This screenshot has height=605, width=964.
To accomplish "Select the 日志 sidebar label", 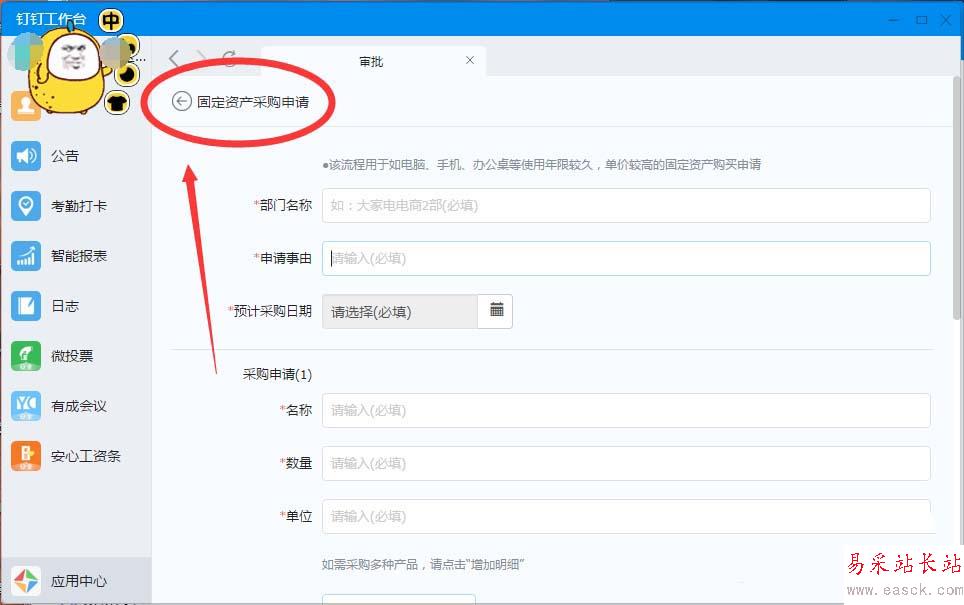I will point(65,306).
